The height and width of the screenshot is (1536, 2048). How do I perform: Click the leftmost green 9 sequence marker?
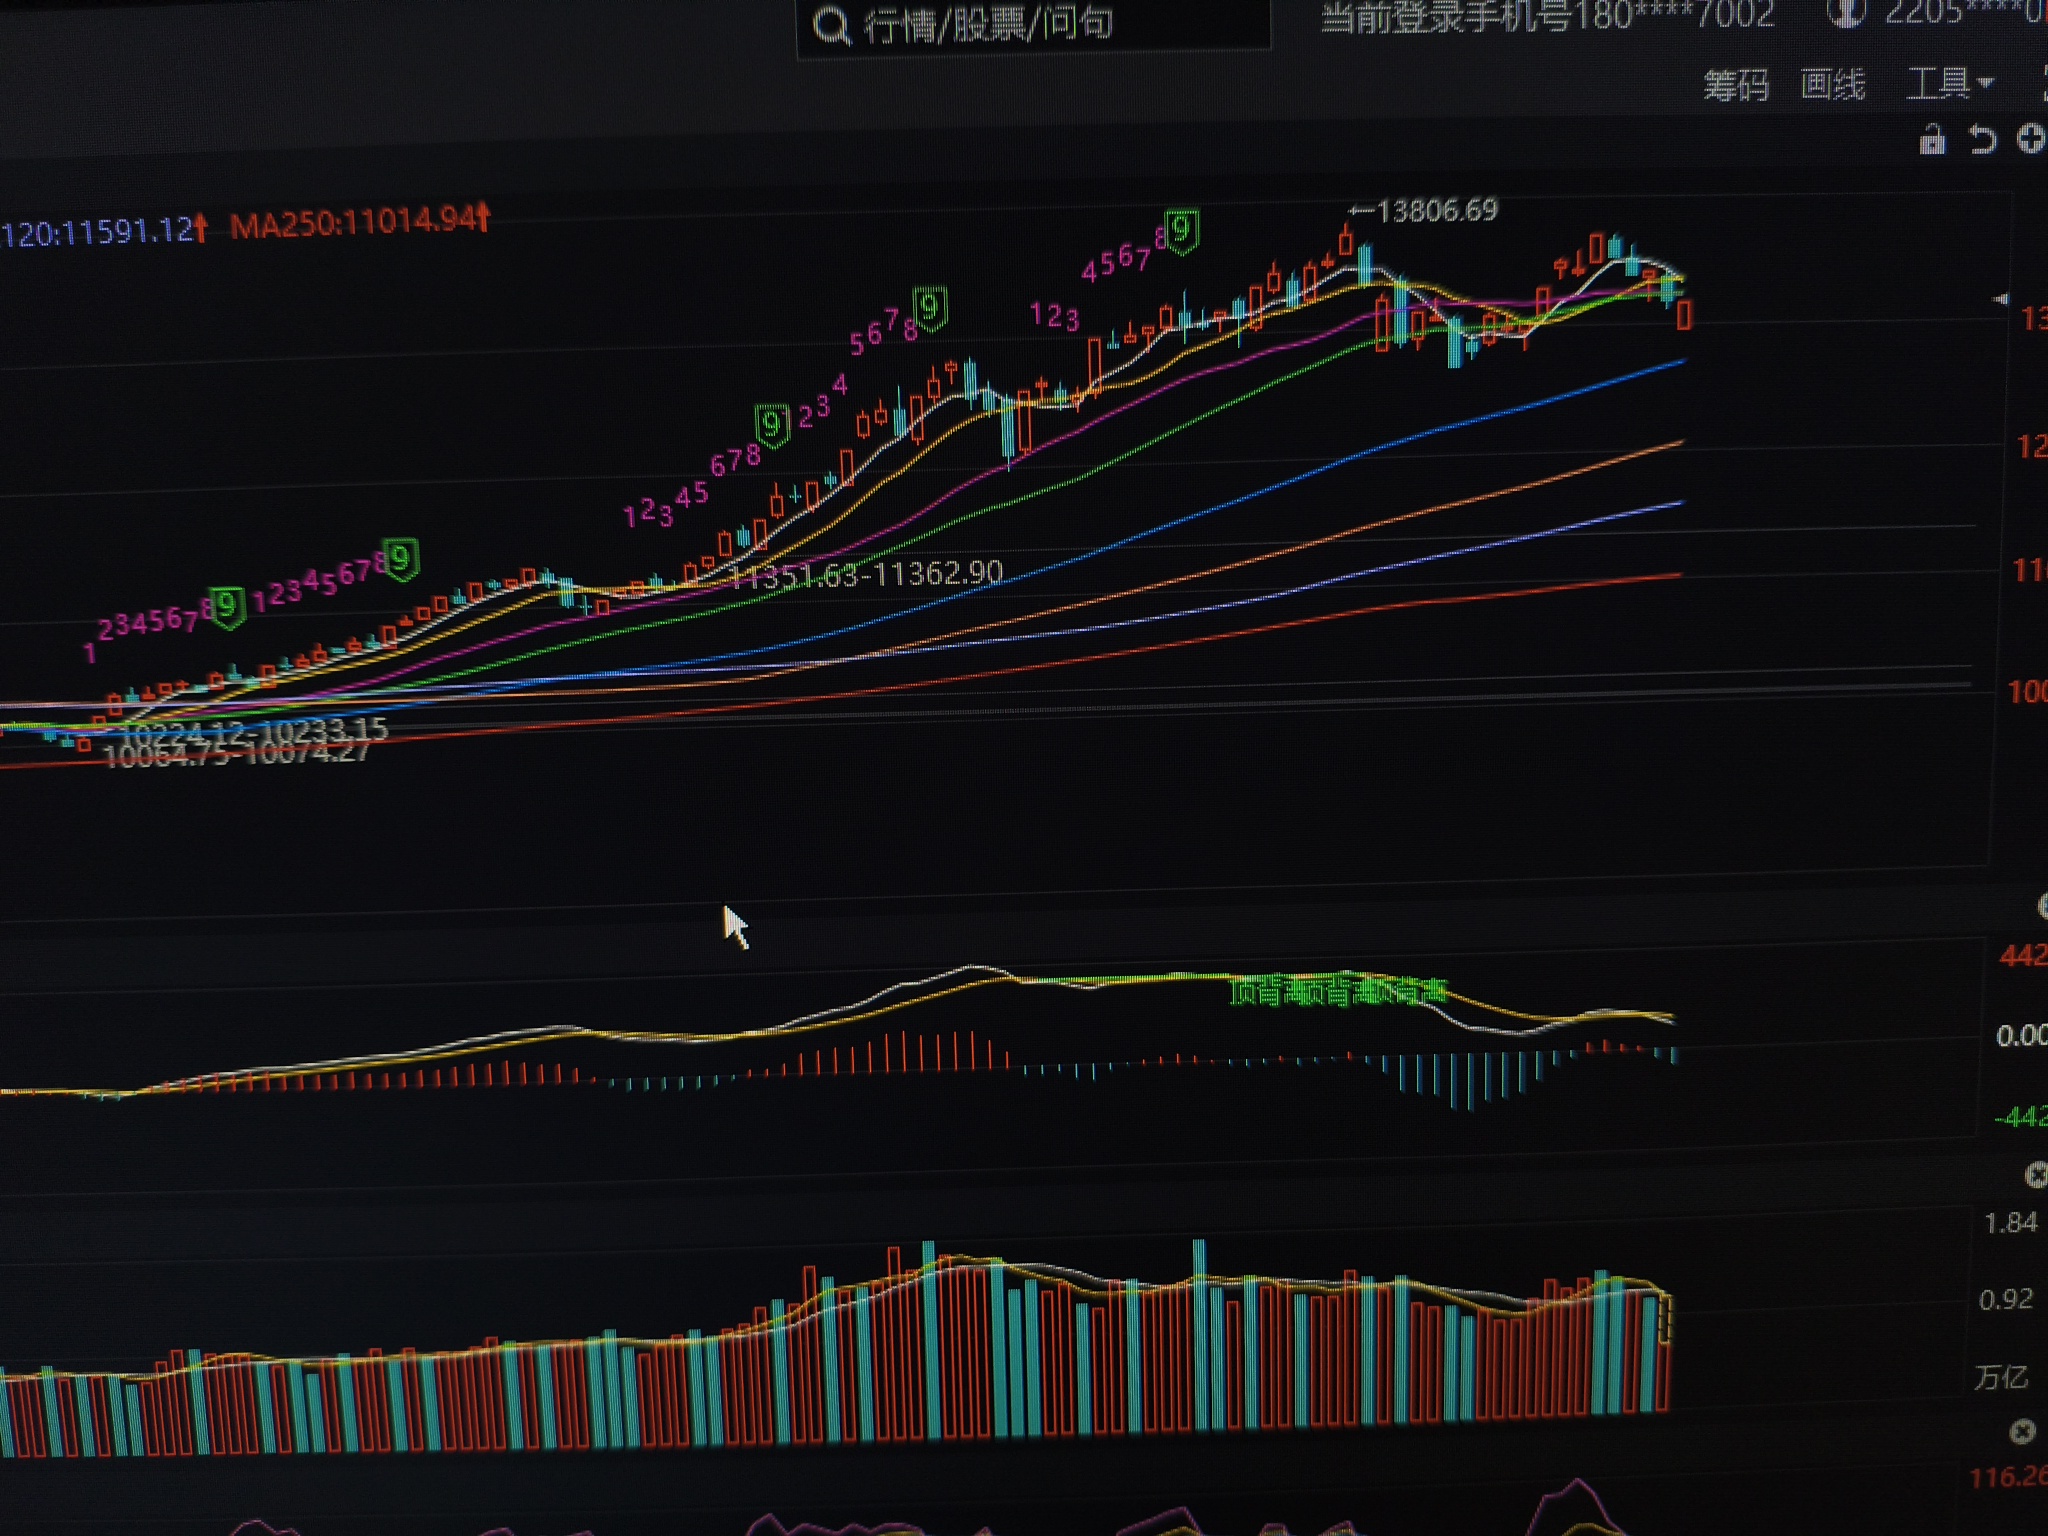[x=228, y=606]
